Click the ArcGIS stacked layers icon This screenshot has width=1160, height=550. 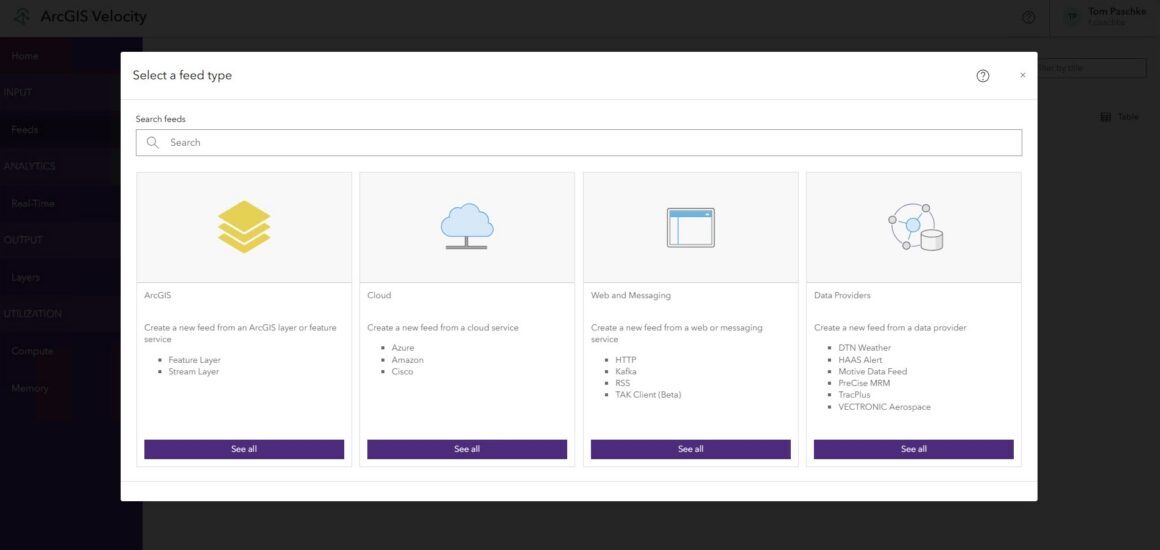[244, 227]
